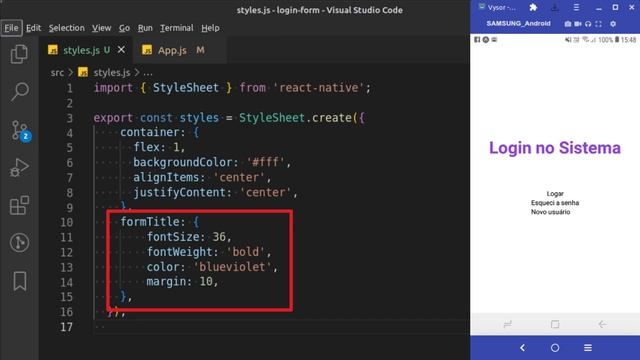Viewport: 640px width, 360px height.
Task: Open the File menu
Action: 11,28
